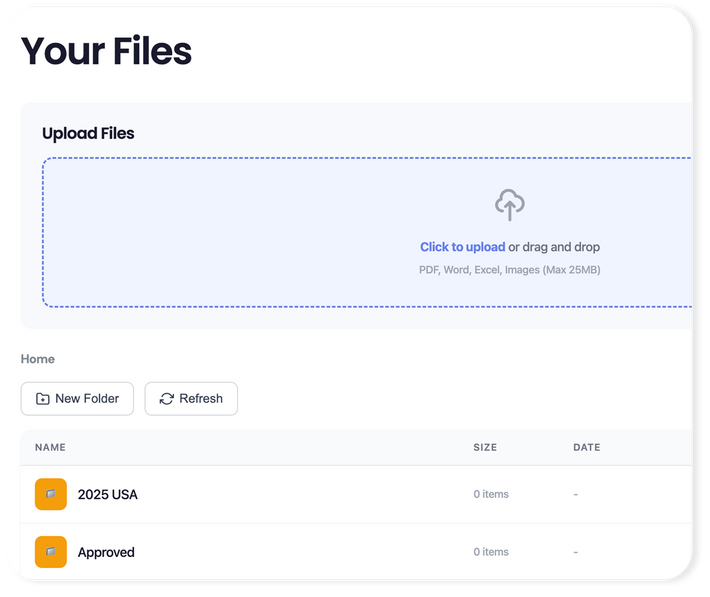The image size is (710, 597).
Task: Click the "0 items" size of Approved
Action: [x=491, y=552]
